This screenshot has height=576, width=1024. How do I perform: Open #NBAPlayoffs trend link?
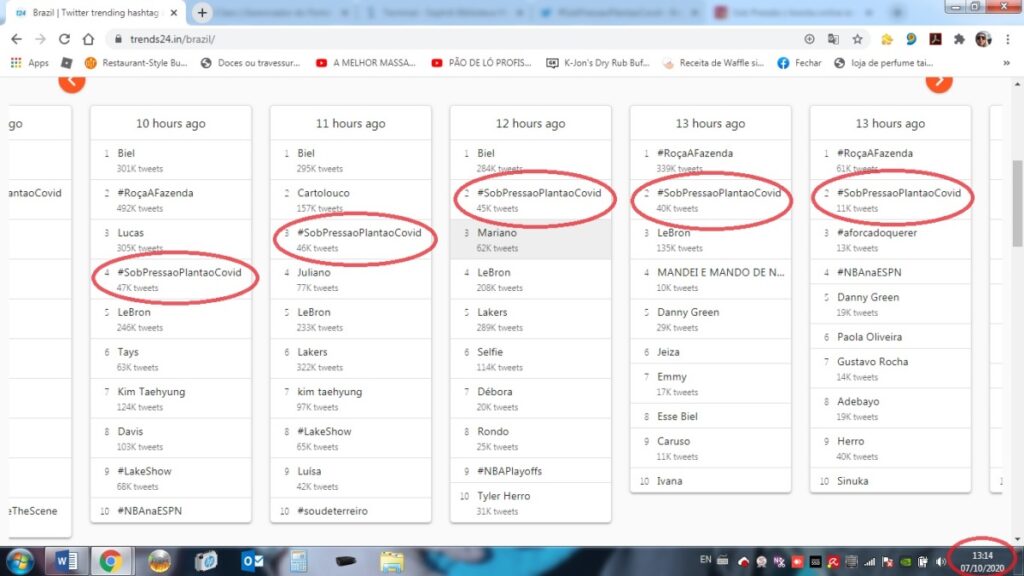(x=509, y=471)
